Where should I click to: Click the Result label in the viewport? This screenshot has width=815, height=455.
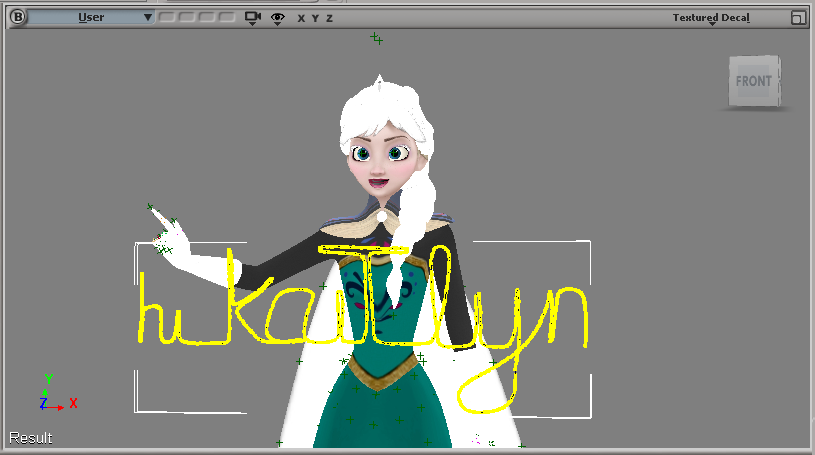[x=31, y=438]
